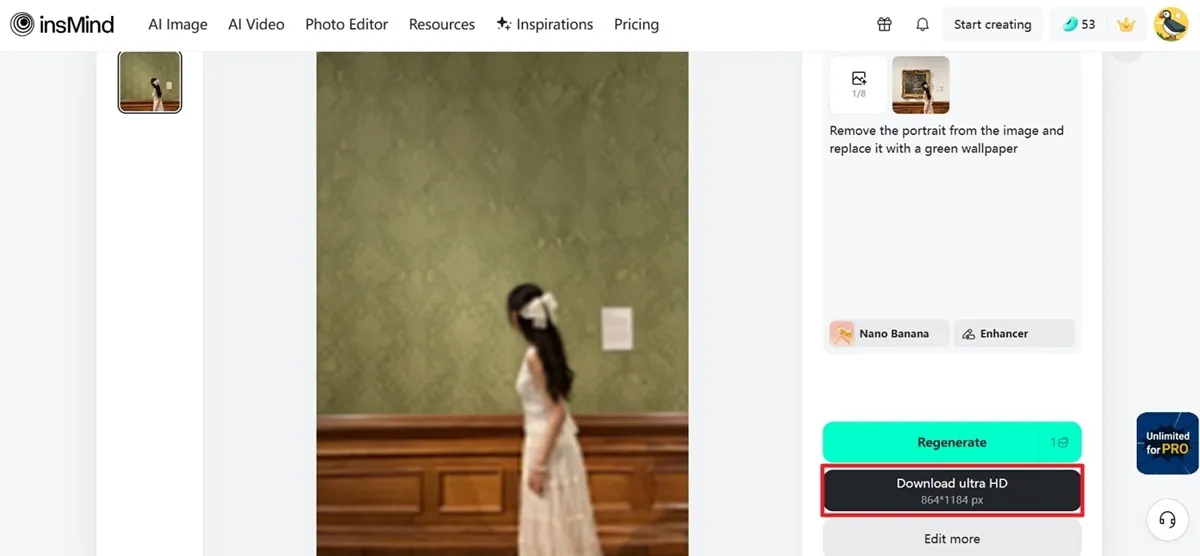Open the AI Video menu
This screenshot has width=1200, height=556.
256,24
